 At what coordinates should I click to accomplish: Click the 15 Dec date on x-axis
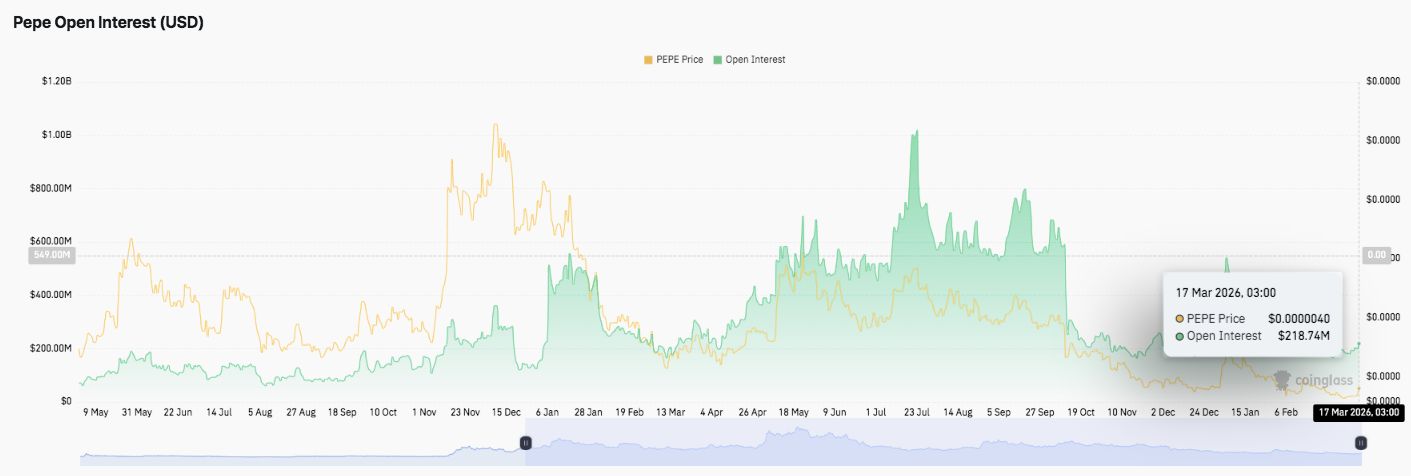pos(505,412)
